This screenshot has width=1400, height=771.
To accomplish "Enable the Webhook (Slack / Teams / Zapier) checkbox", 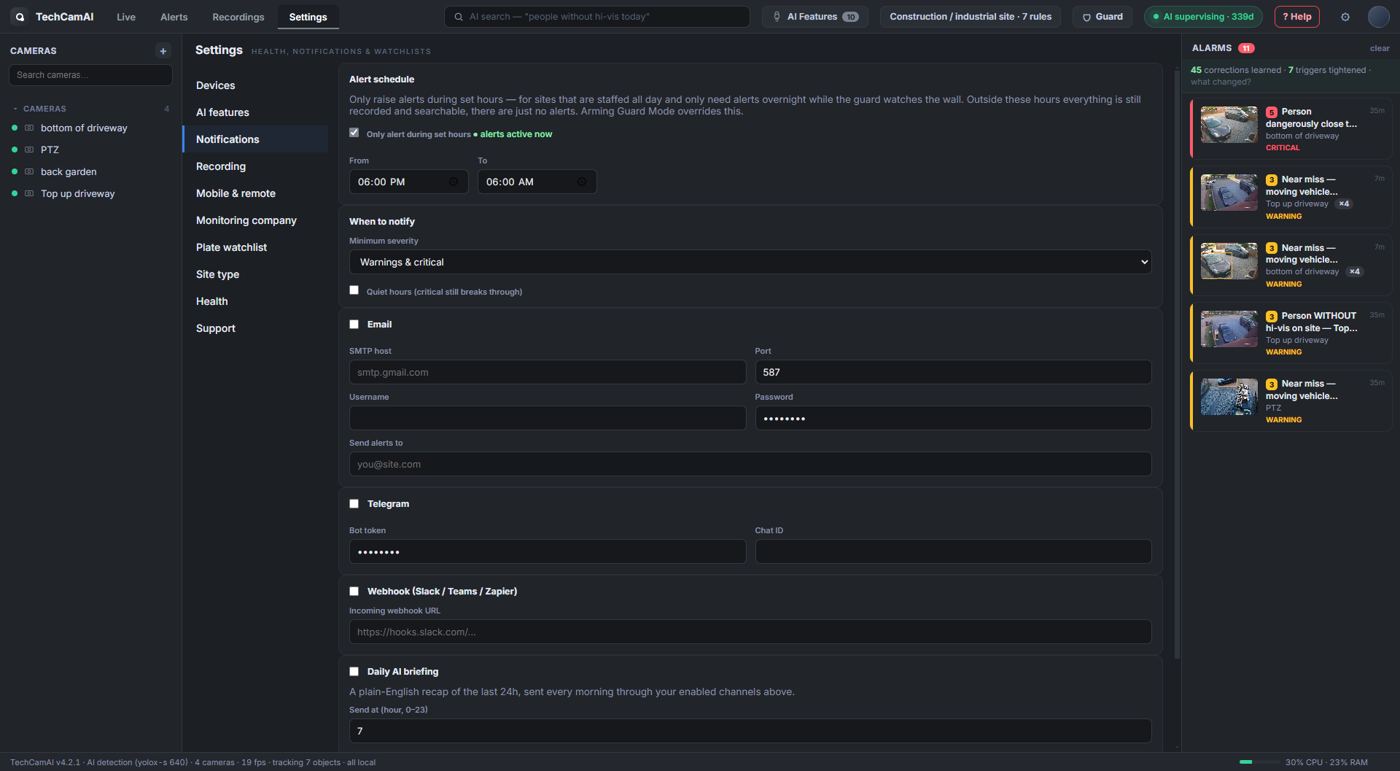I will pos(354,591).
